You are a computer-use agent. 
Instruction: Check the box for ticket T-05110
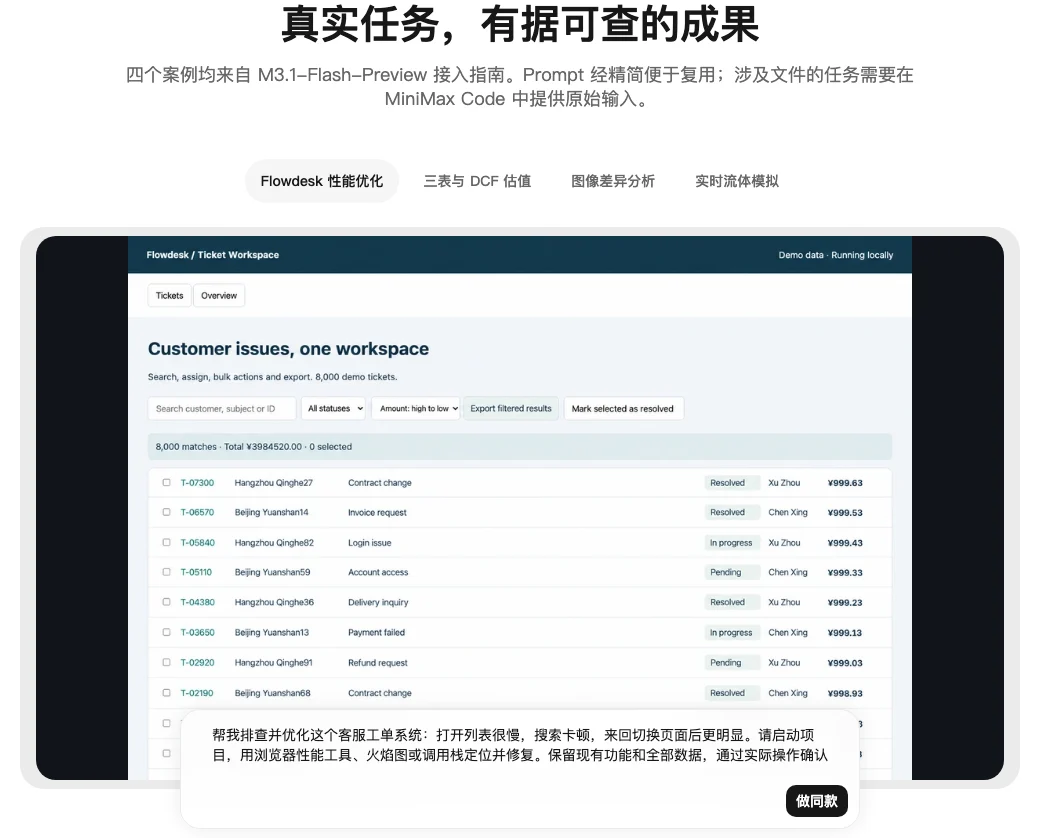click(x=166, y=572)
